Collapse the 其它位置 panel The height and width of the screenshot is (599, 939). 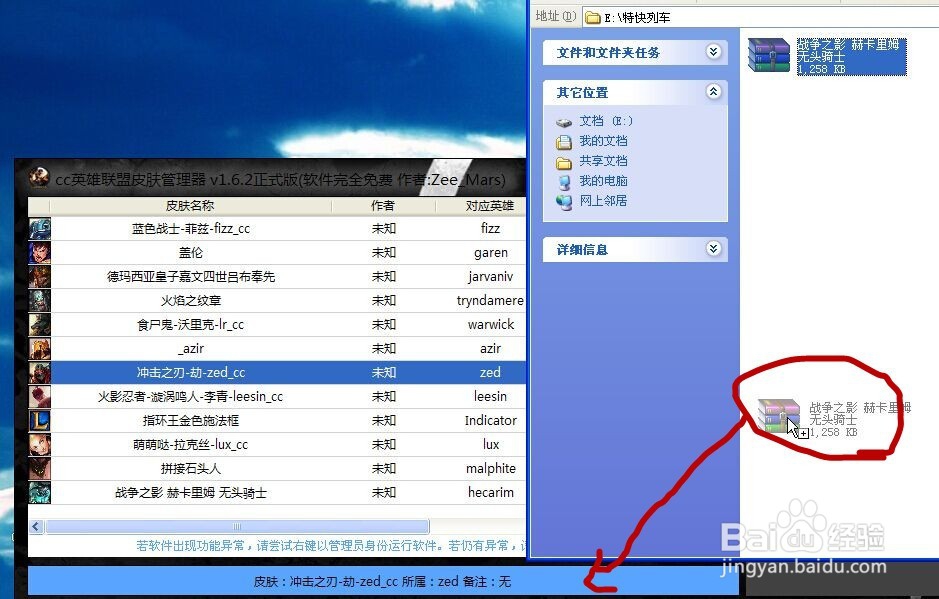point(713,92)
